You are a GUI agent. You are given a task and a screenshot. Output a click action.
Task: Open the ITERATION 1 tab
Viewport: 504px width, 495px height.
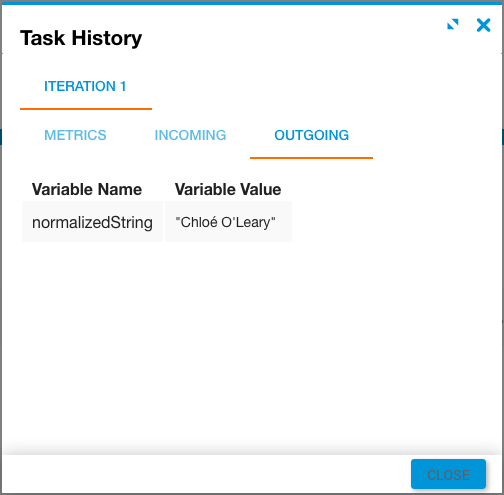point(86,86)
